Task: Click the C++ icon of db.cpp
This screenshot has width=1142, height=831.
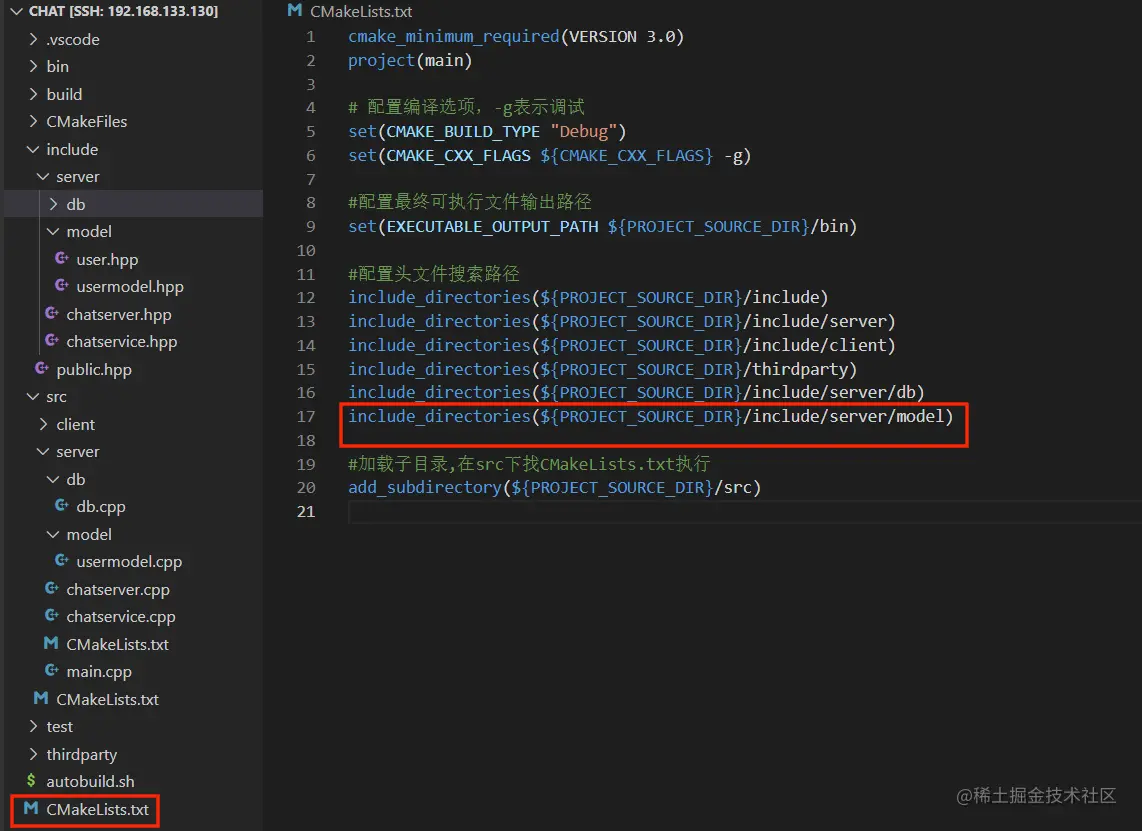Action: pos(62,505)
